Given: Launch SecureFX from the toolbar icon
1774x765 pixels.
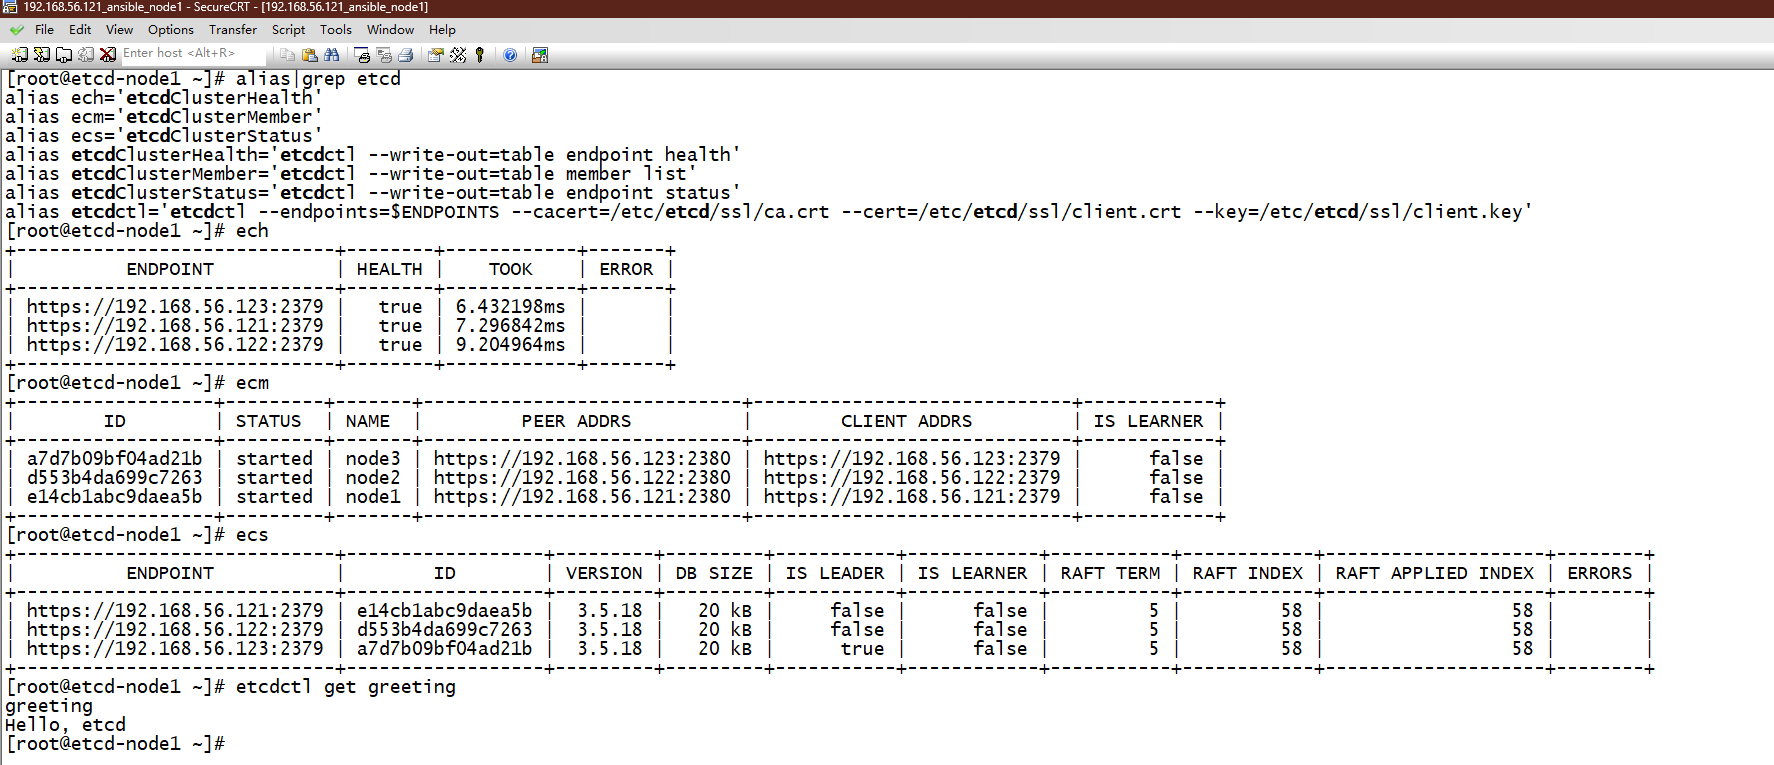Looking at the screenshot, I should pyautogui.click(x=540, y=55).
